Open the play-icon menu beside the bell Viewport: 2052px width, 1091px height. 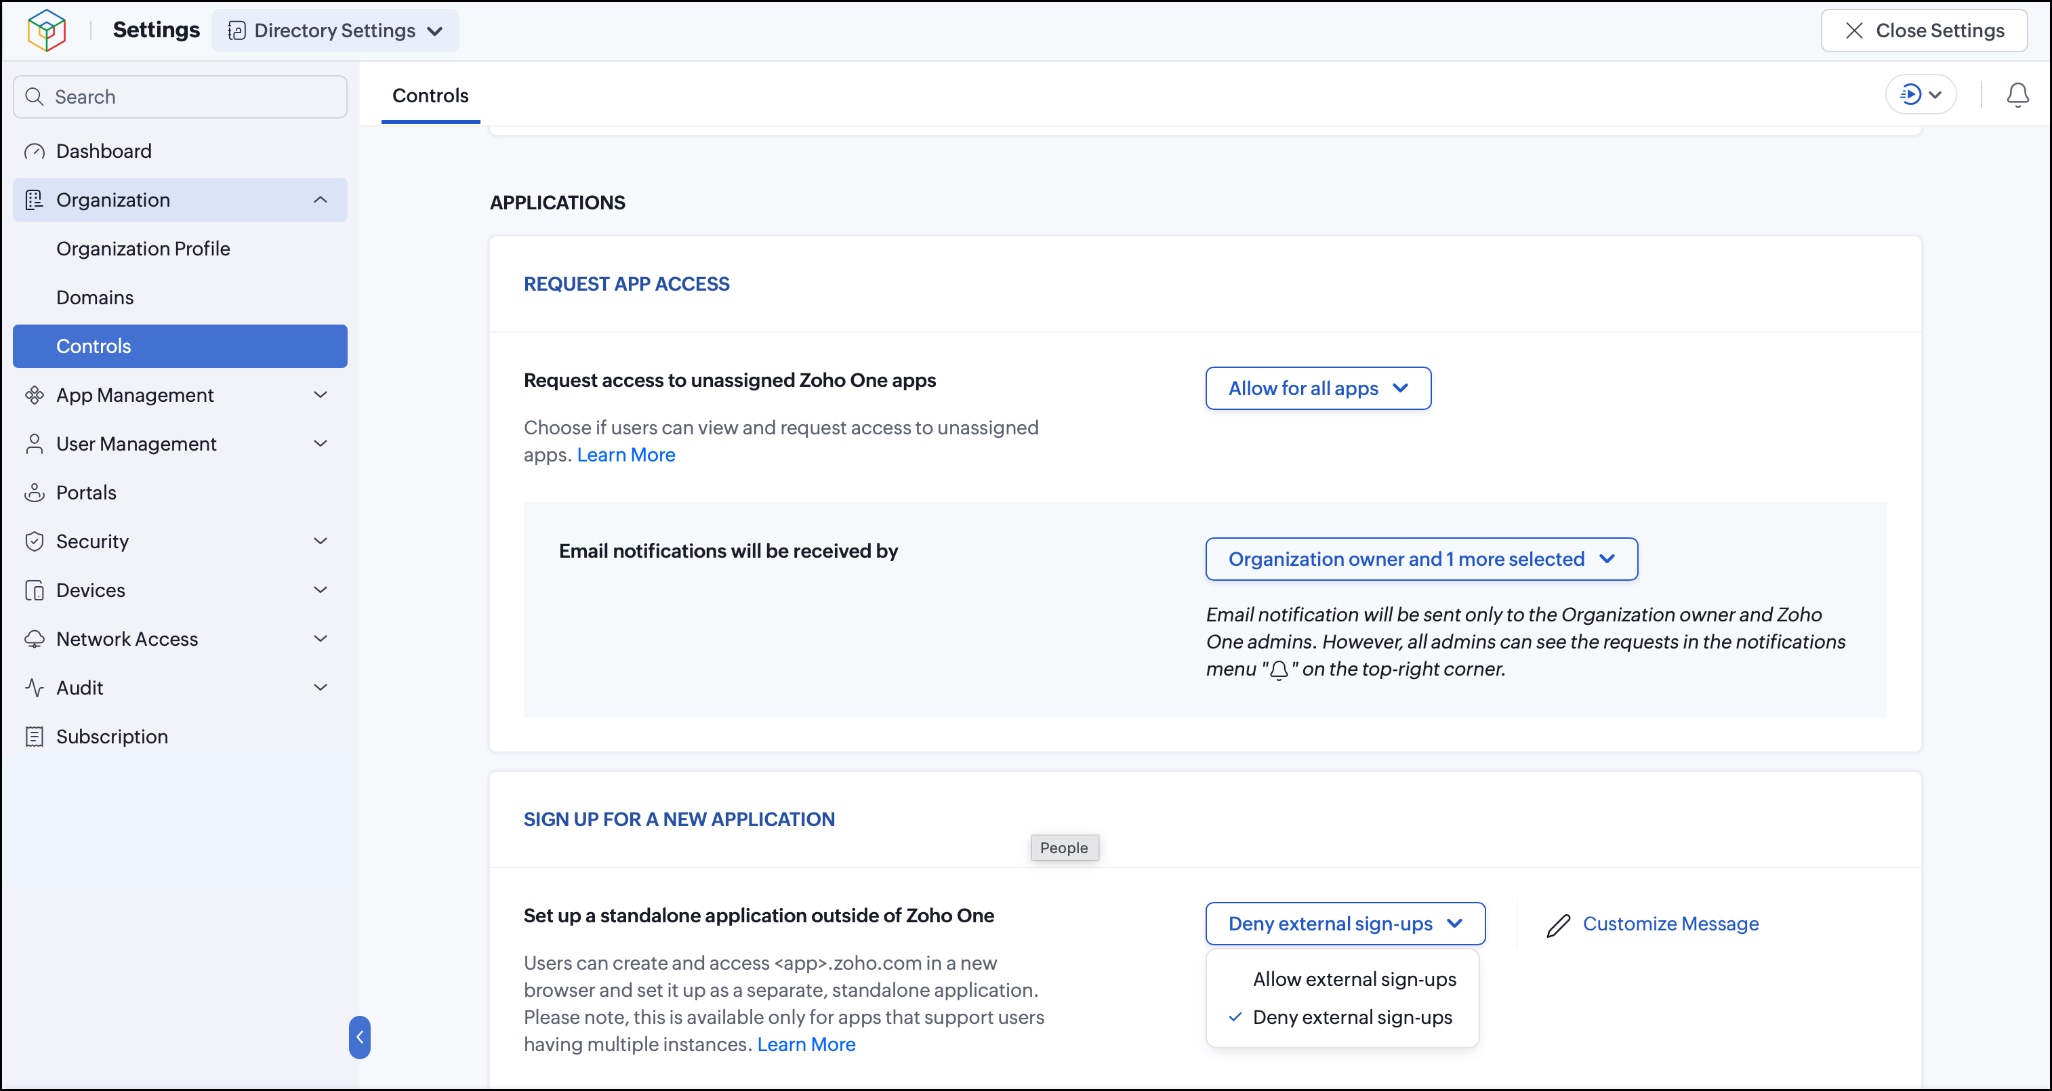pyautogui.click(x=1920, y=95)
